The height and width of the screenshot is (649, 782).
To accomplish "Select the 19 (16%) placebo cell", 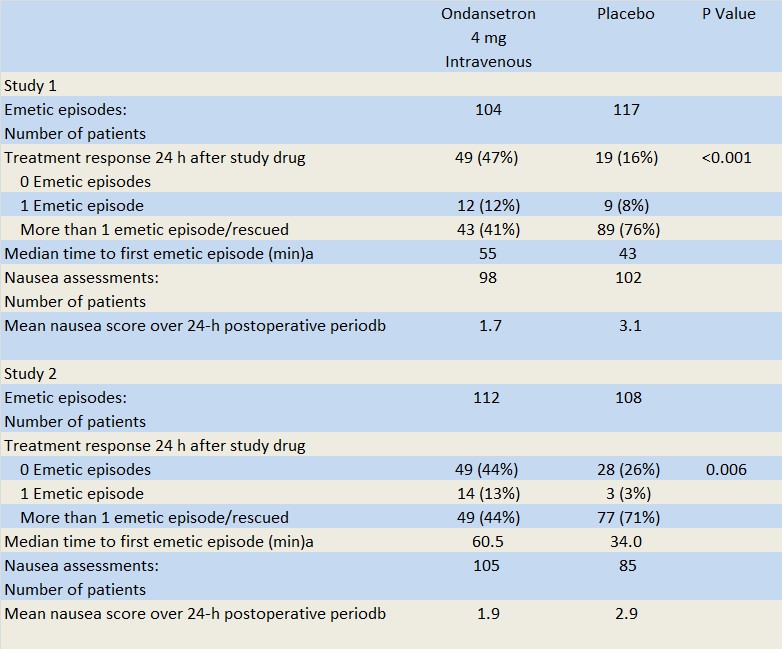I will pyautogui.click(x=627, y=158).
